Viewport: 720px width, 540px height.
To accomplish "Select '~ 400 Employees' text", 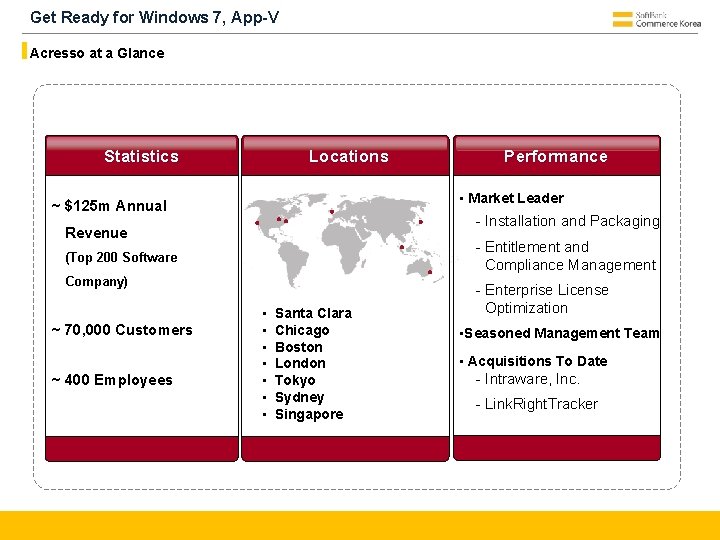I will (x=112, y=380).
